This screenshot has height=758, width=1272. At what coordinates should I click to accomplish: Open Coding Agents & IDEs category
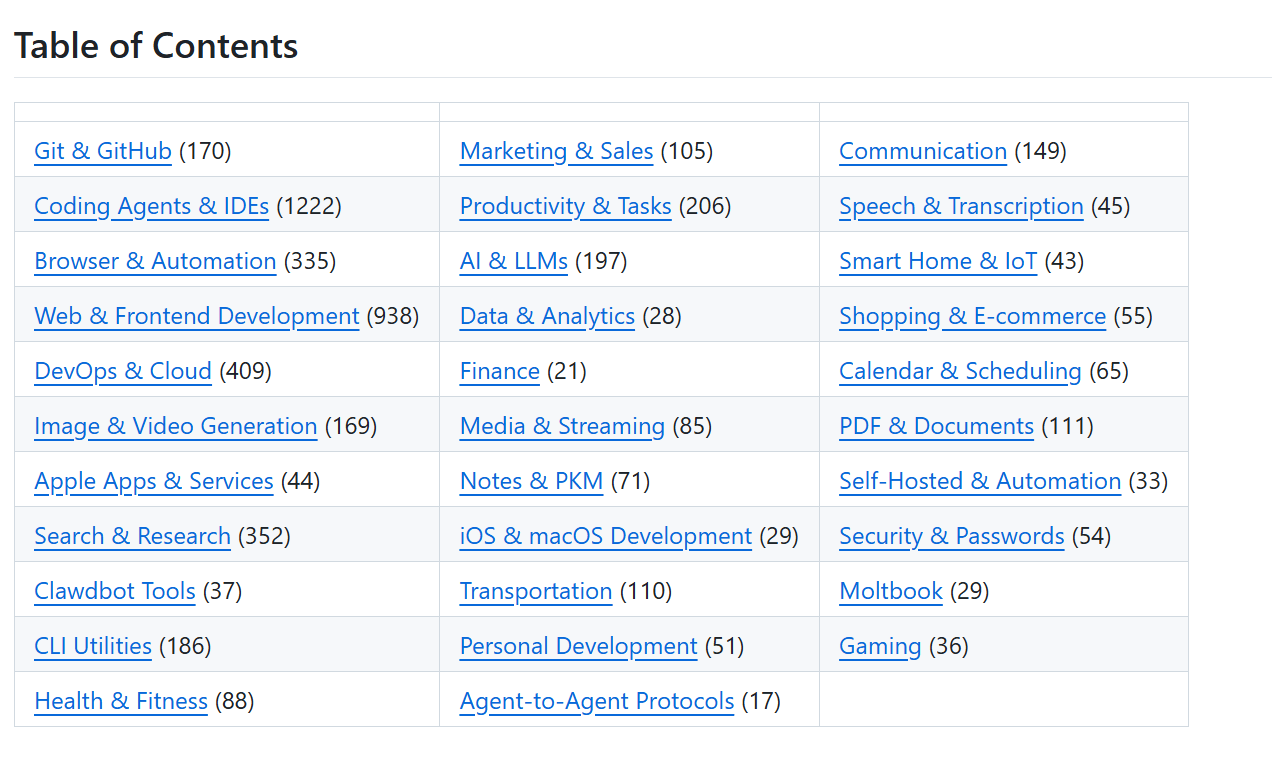pos(151,206)
